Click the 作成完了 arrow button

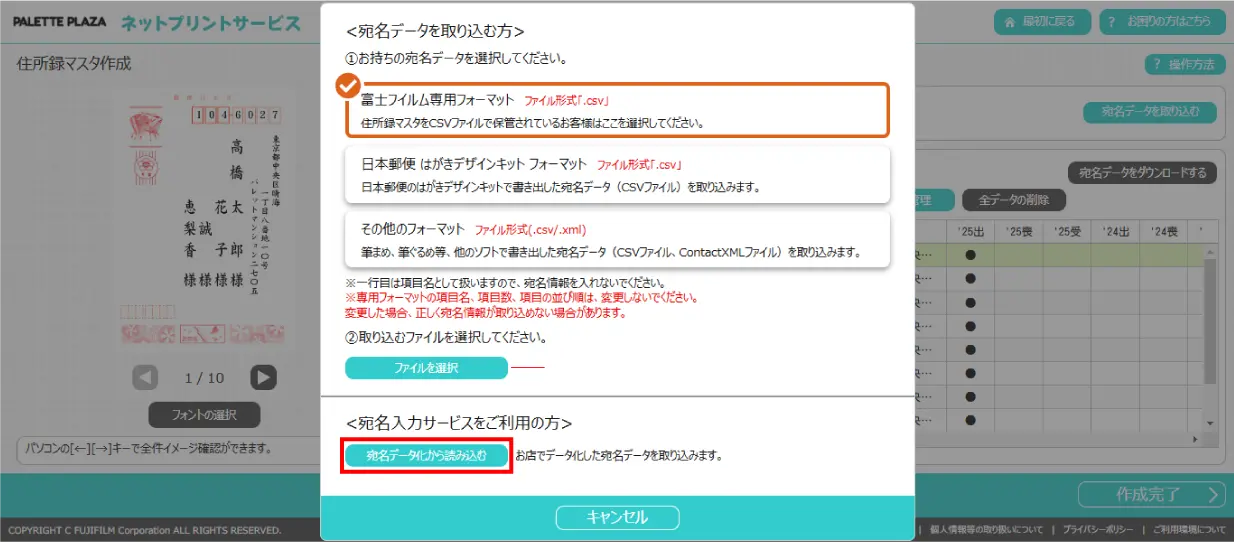pos(1151,494)
